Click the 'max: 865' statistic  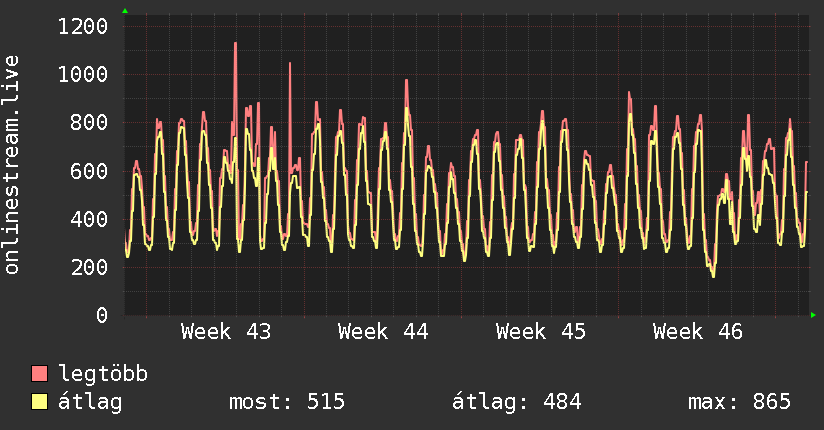tap(739, 402)
